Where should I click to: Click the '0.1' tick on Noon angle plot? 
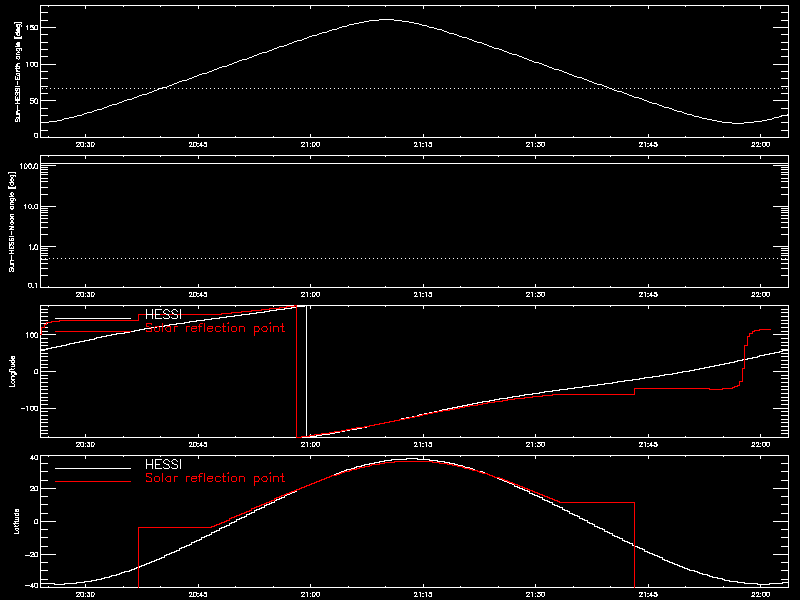point(34,285)
